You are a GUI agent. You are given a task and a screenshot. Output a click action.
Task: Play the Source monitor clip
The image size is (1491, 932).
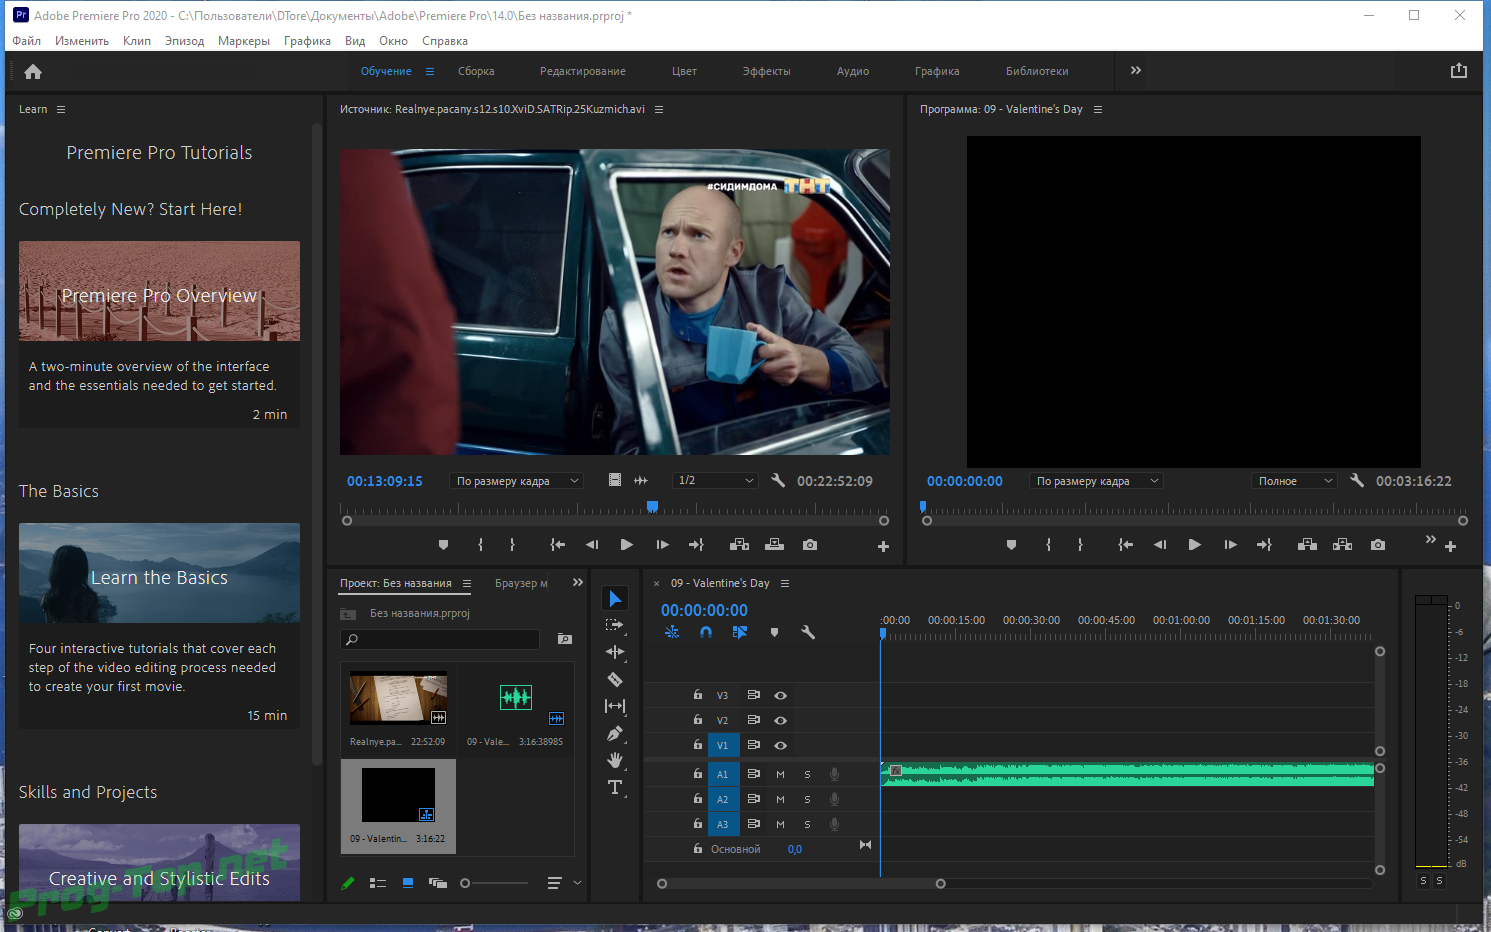tap(626, 545)
